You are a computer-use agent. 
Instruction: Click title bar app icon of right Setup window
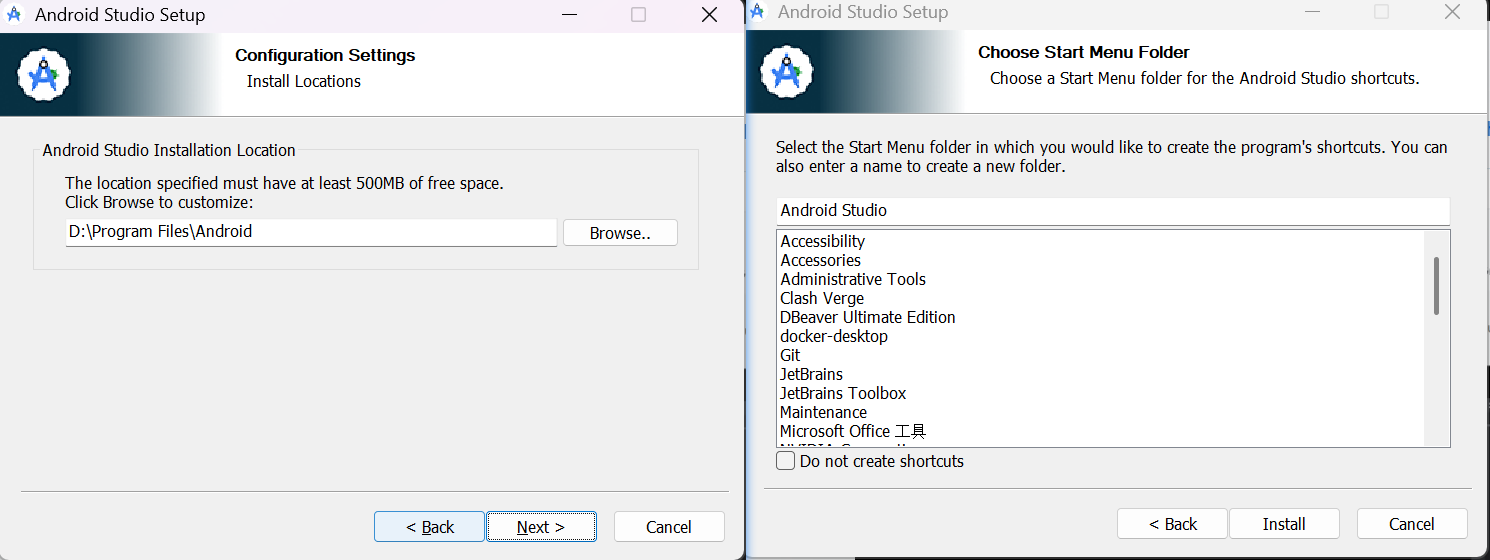[x=757, y=12]
